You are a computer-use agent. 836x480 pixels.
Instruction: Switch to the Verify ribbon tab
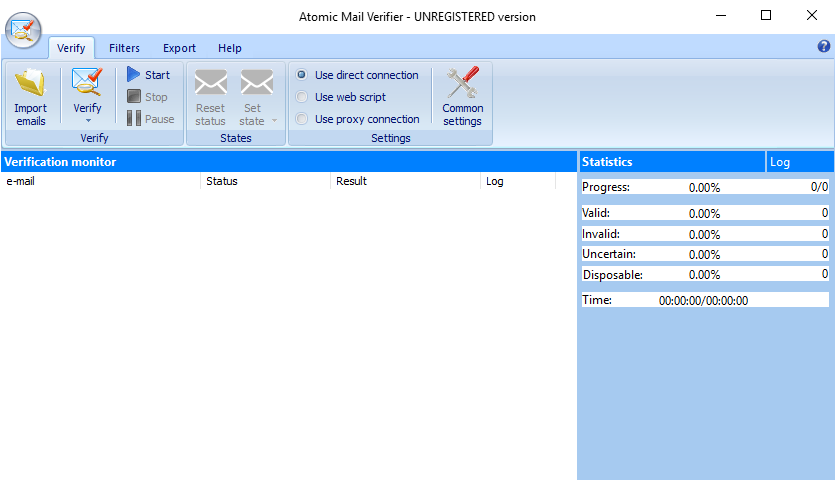71,48
